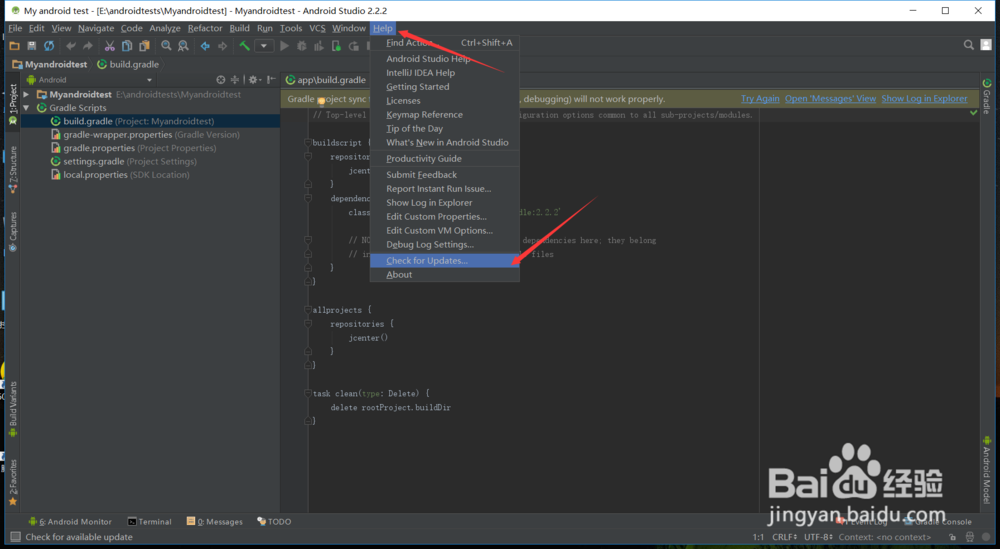Image resolution: width=1000 pixels, height=549 pixels.
Task: Choose Show Log in Explorer menu item
Action: click(445, 203)
